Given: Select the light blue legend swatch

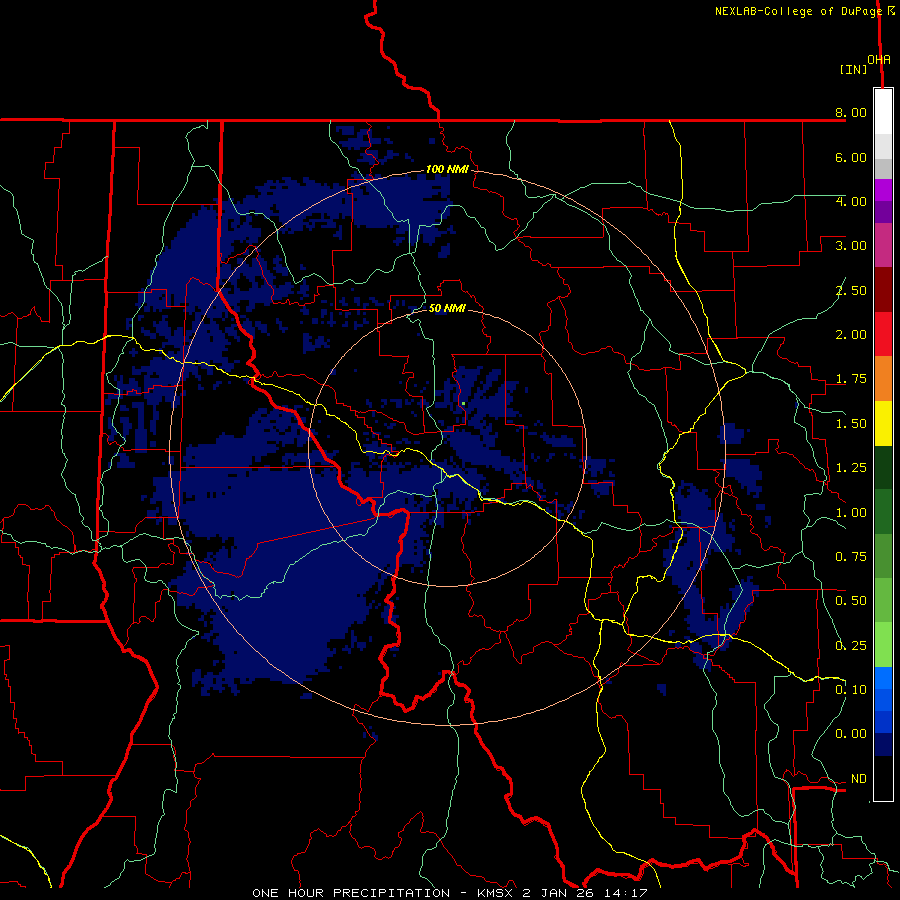Looking at the screenshot, I should (883, 678).
